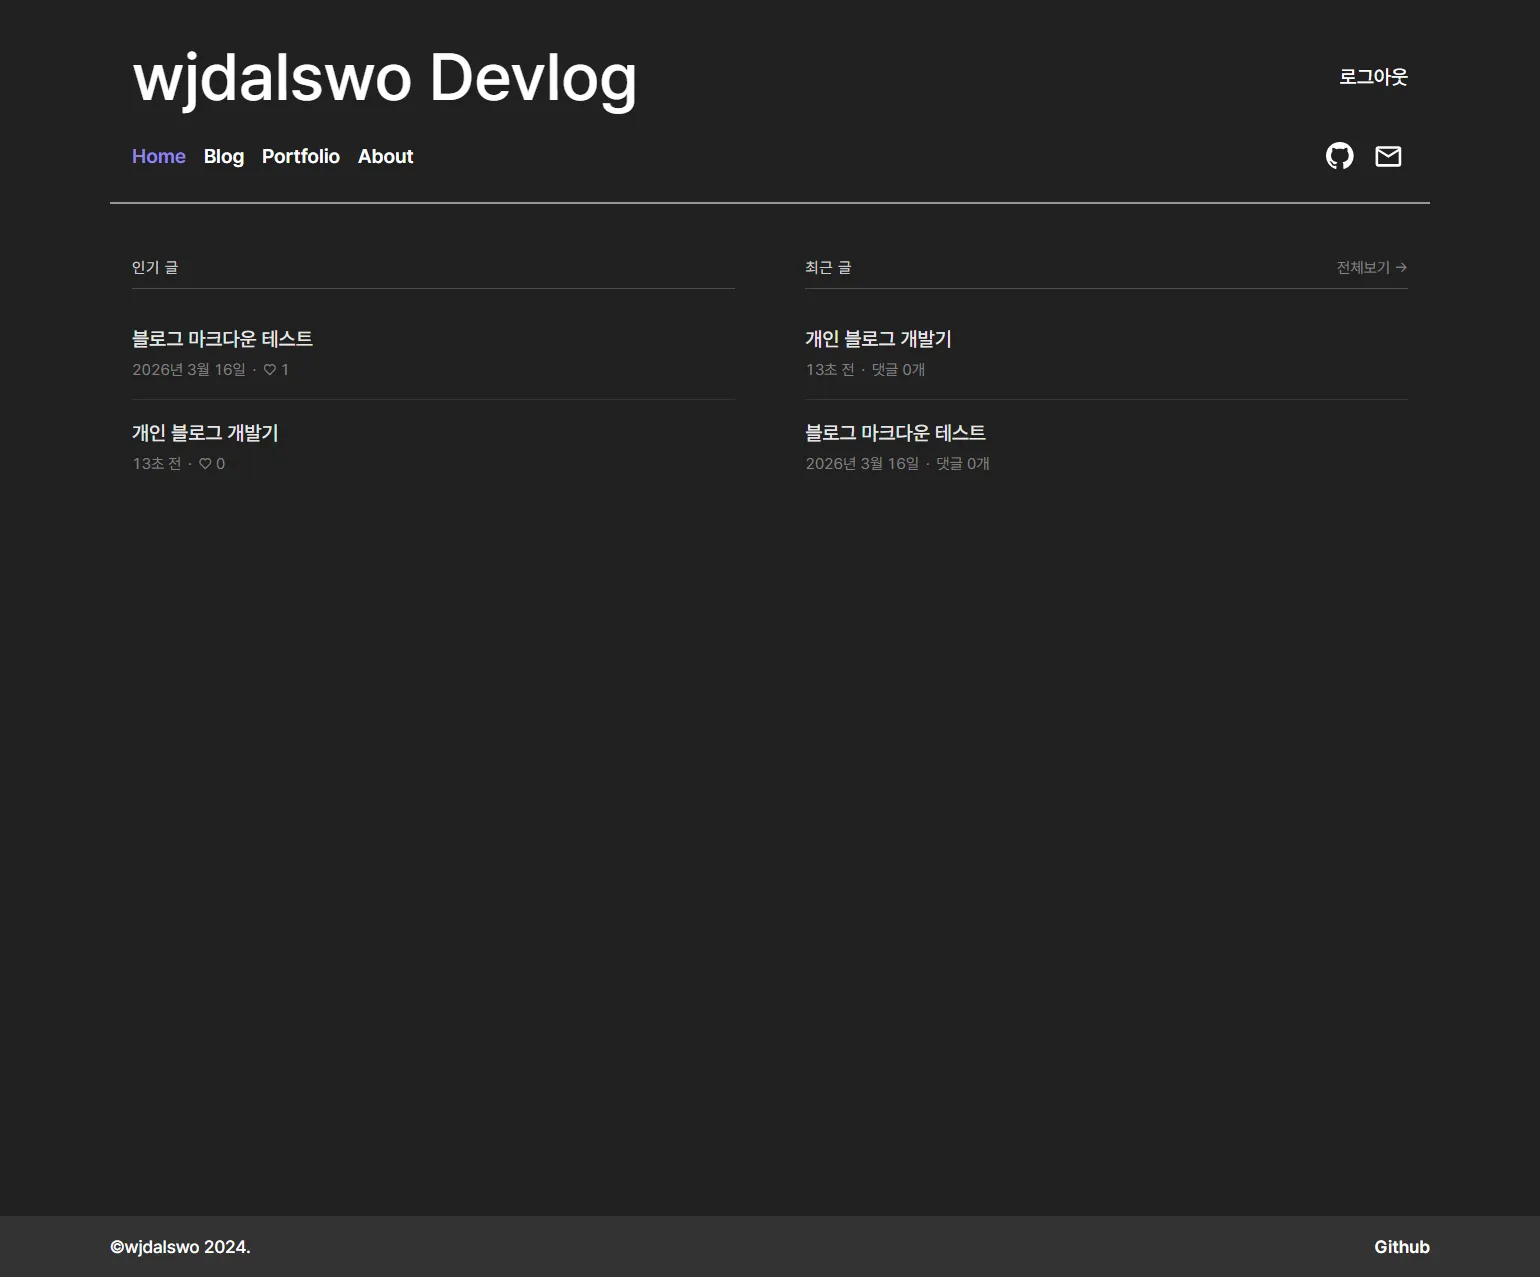The image size is (1540, 1277).
Task: Click 댓글 0개 under recent 개인 블로그 개발기
Action: [898, 370]
